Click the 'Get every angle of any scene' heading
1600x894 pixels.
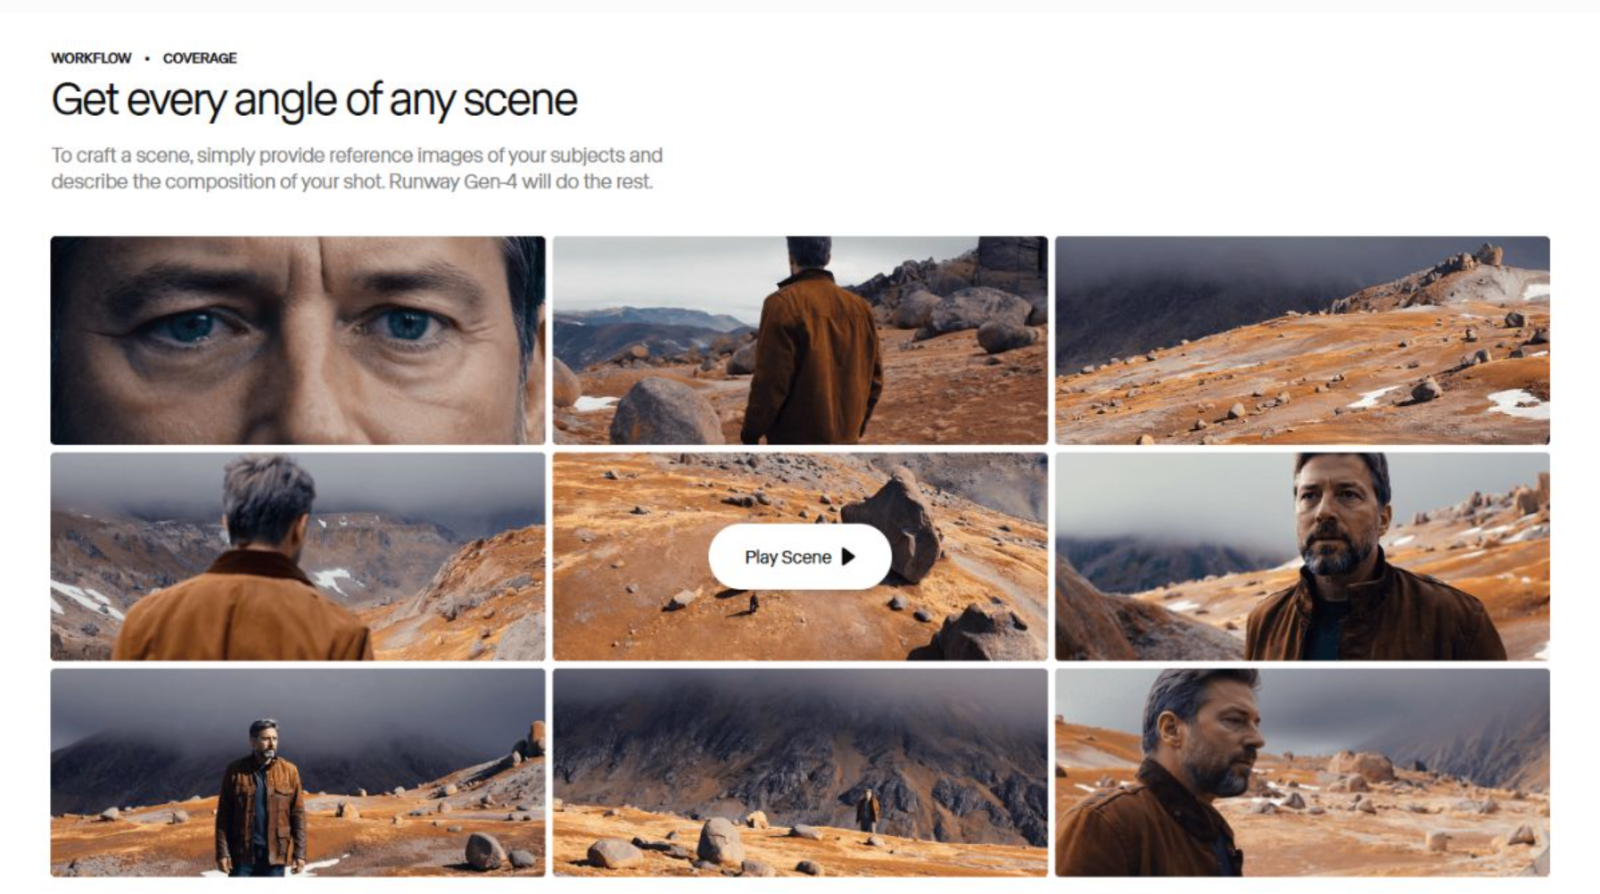tap(314, 101)
